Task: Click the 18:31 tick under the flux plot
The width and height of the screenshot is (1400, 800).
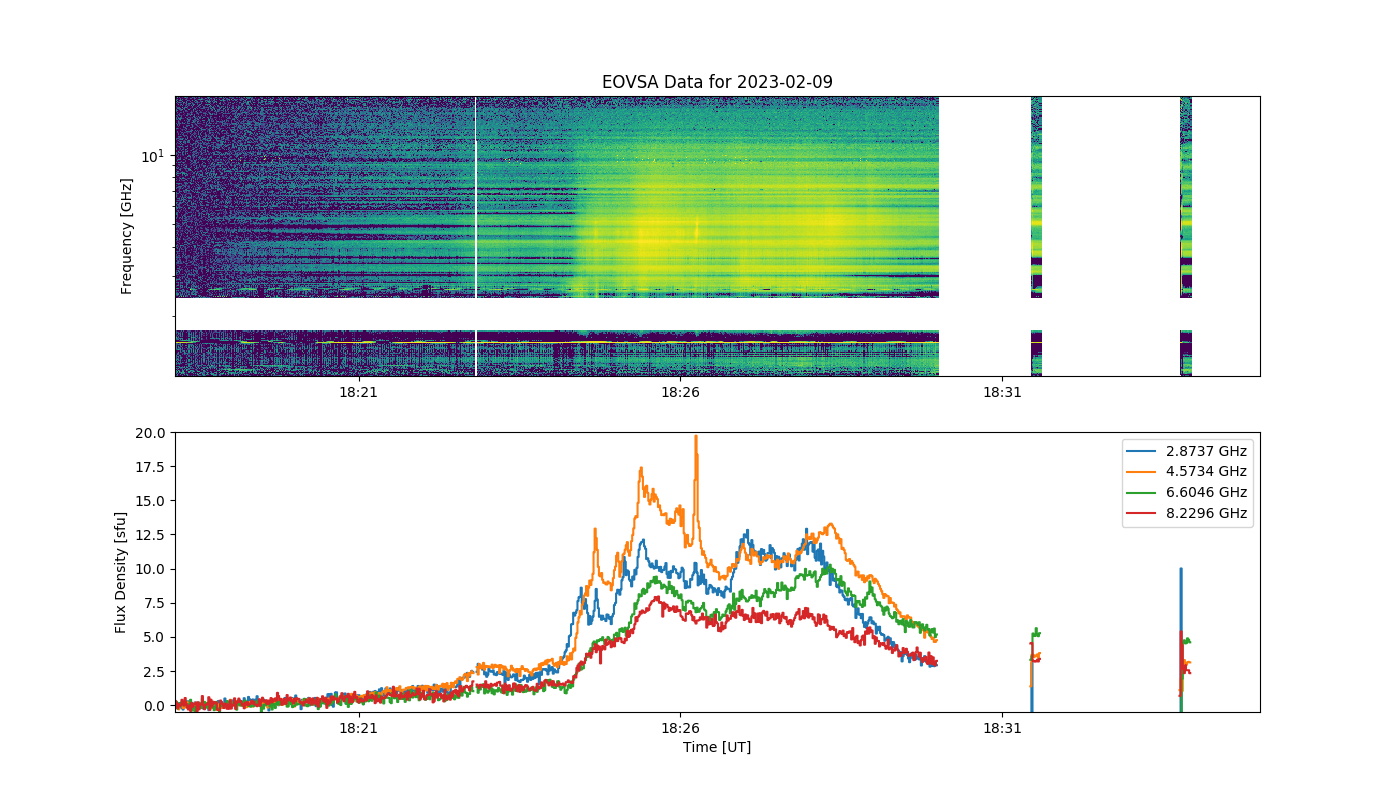Action: [1002, 728]
